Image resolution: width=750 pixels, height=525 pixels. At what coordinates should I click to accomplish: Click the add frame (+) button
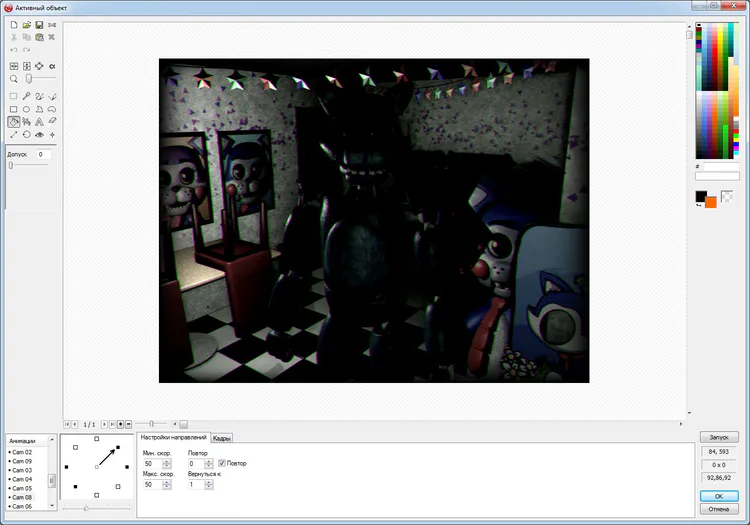click(121, 424)
